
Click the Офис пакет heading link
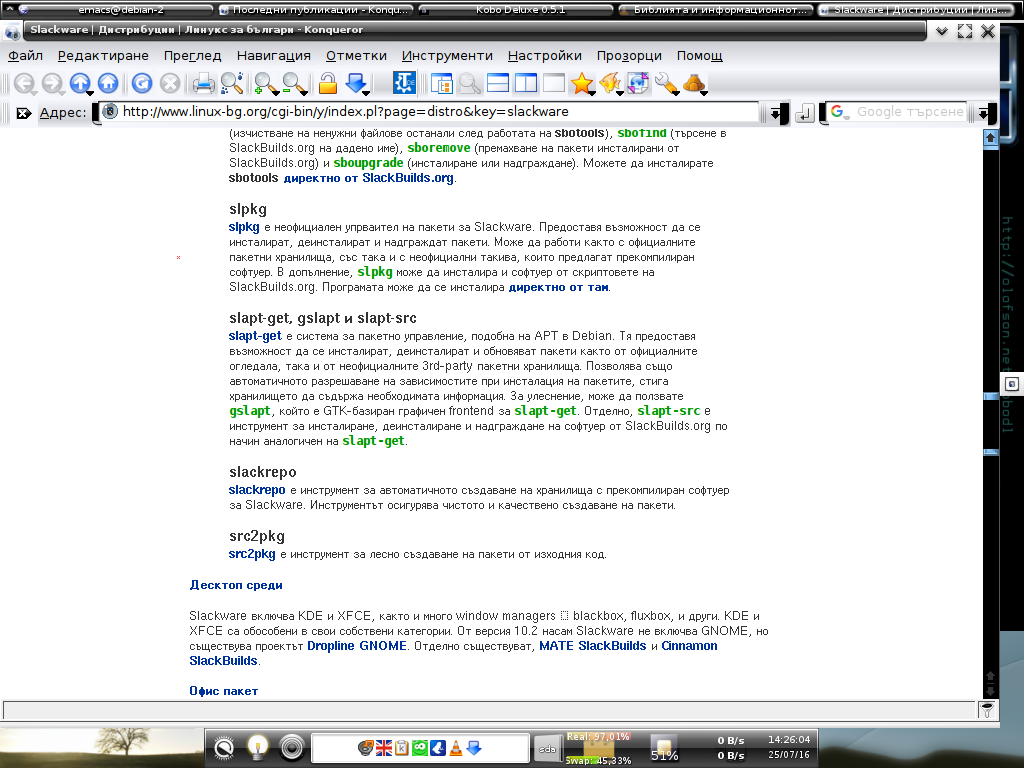pos(223,691)
